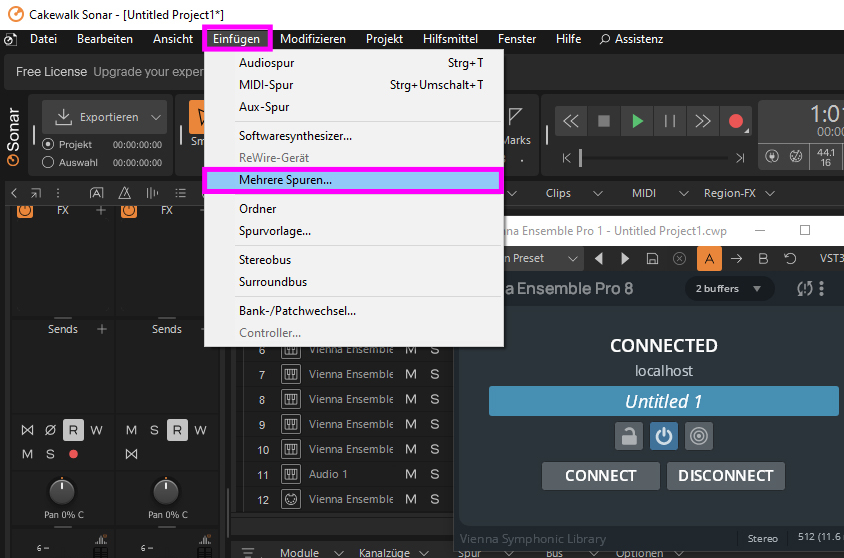The image size is (844, 558).
Task: Select the Projekt radio button
Action: tap(48, 144)
